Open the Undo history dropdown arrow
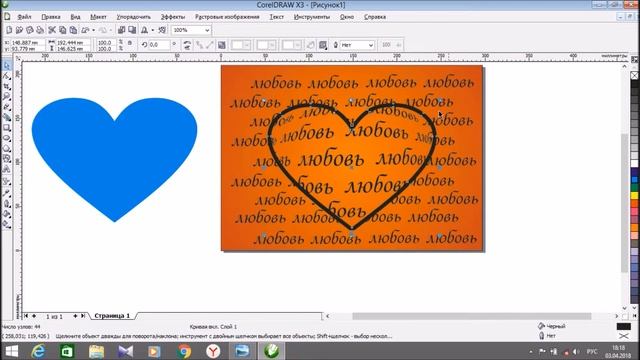 coord(93,30)
